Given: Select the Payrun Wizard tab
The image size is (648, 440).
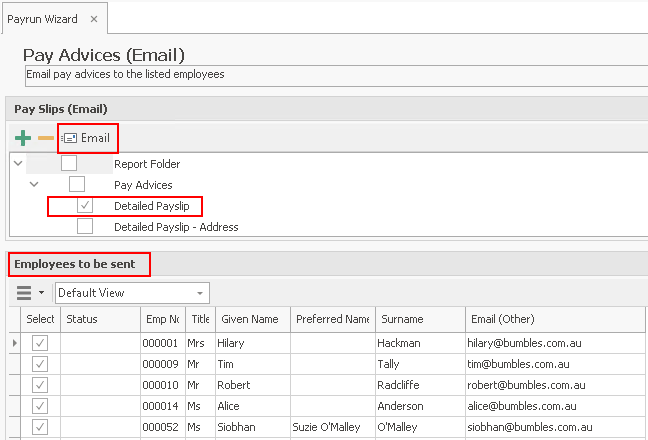Looking at the screenshot, I should click(42, 19).
